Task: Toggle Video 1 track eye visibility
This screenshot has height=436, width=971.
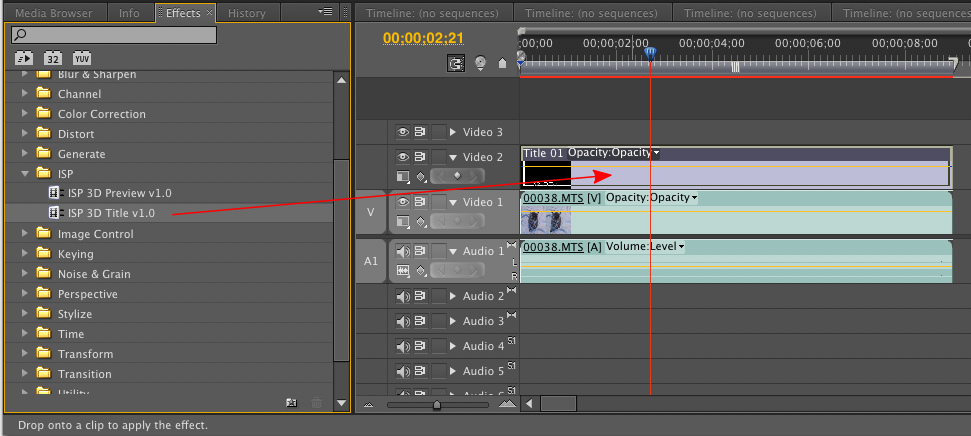Action: (x=403, y=202)
